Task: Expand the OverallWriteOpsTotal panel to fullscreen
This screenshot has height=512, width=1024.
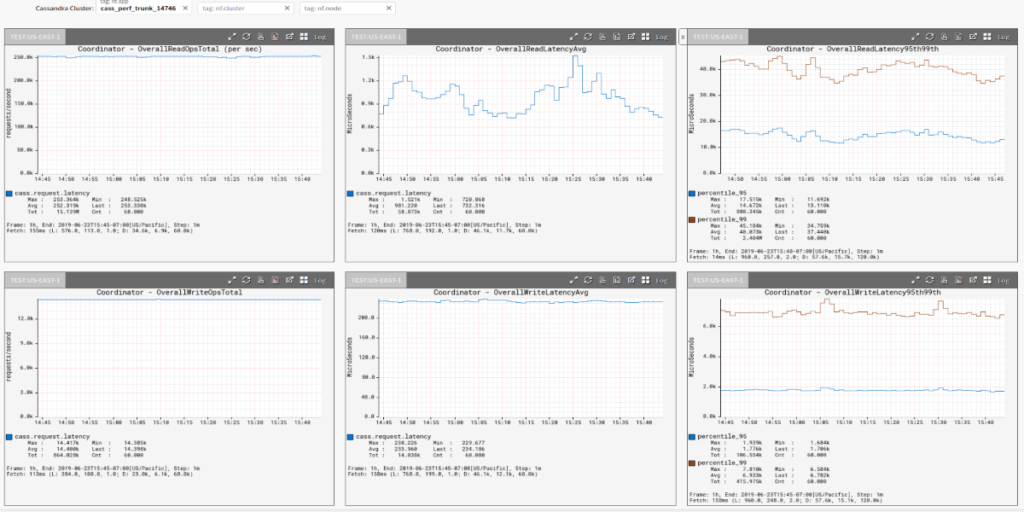Action: coord(232,280)
